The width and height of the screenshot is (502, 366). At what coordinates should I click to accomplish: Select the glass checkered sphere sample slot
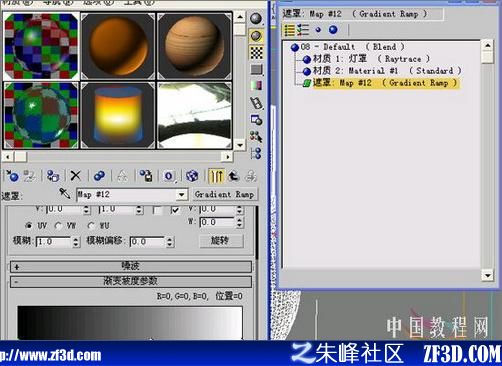coord(41,115)
